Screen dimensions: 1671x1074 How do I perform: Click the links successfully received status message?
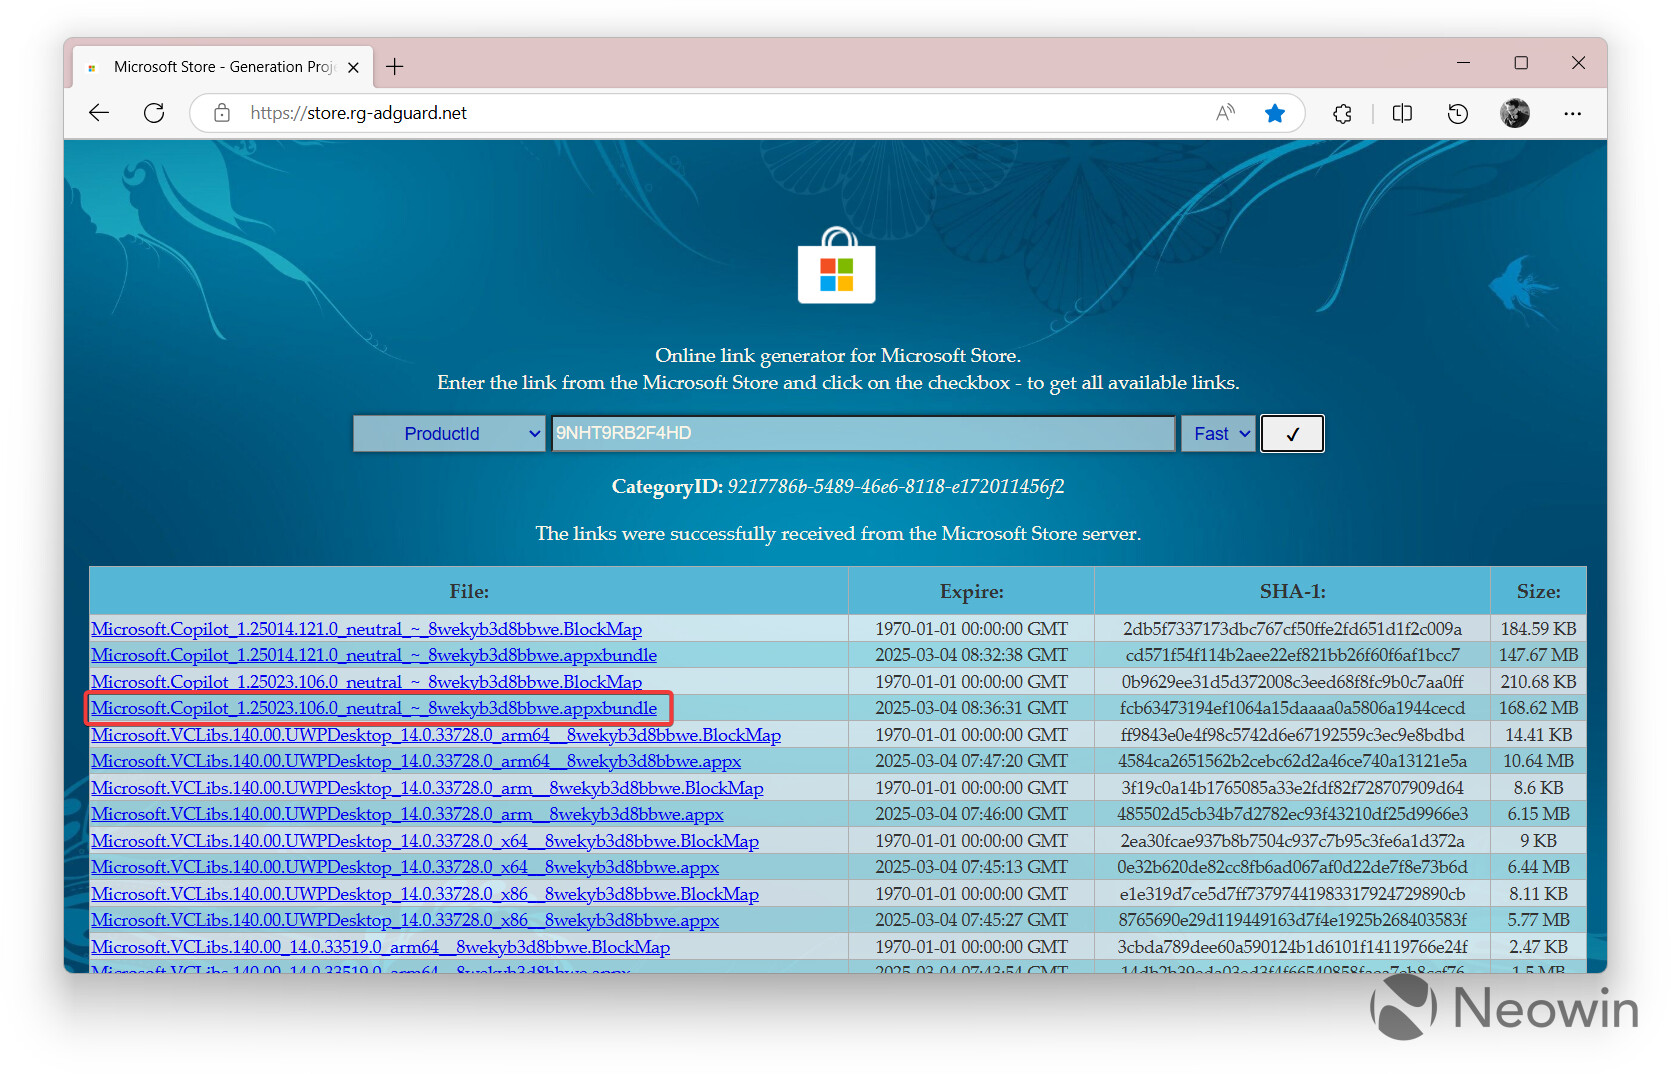pos(838,534)
